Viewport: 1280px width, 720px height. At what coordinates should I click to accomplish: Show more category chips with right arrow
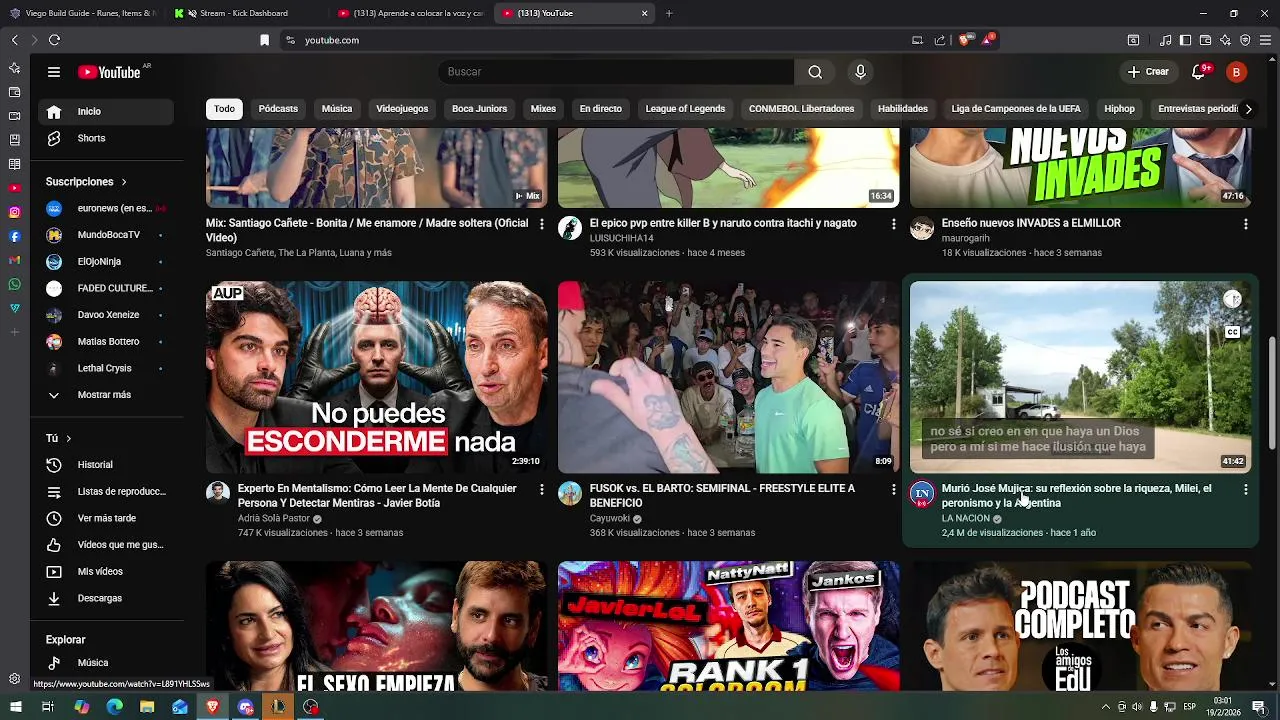click(x=1247, y=109)
